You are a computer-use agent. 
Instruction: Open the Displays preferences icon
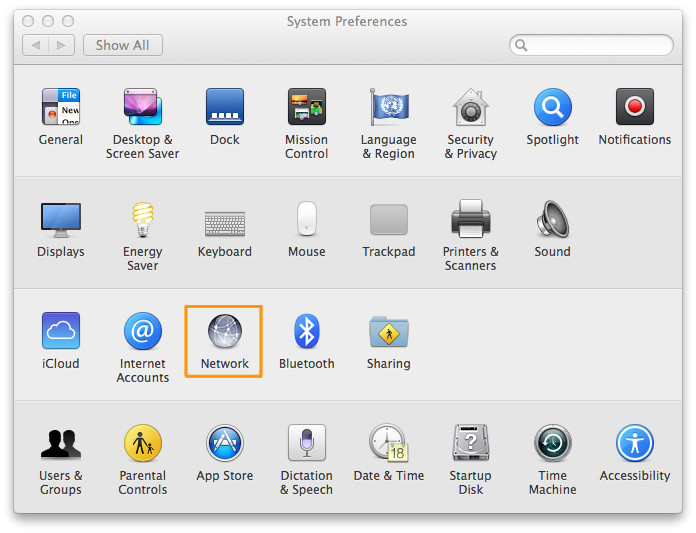point(61,219)
